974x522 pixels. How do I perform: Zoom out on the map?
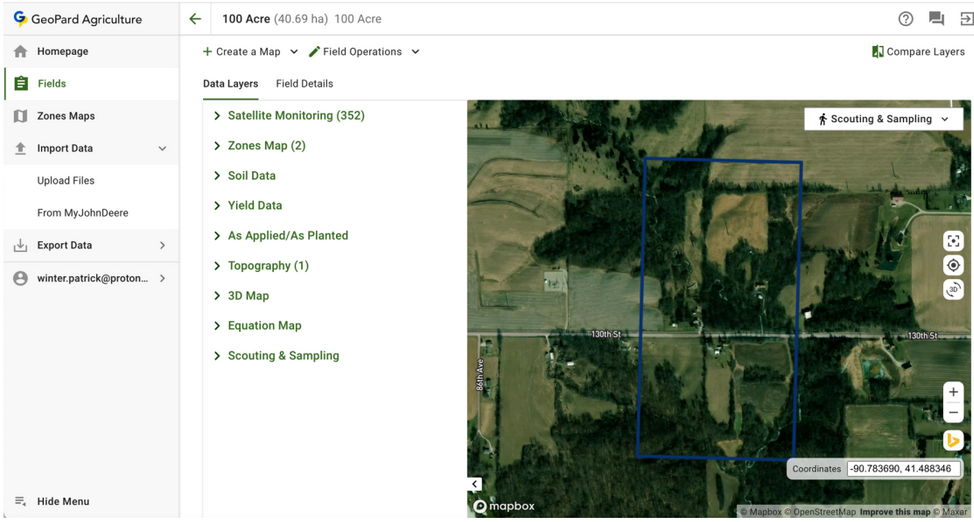click(x=953, y=413)
